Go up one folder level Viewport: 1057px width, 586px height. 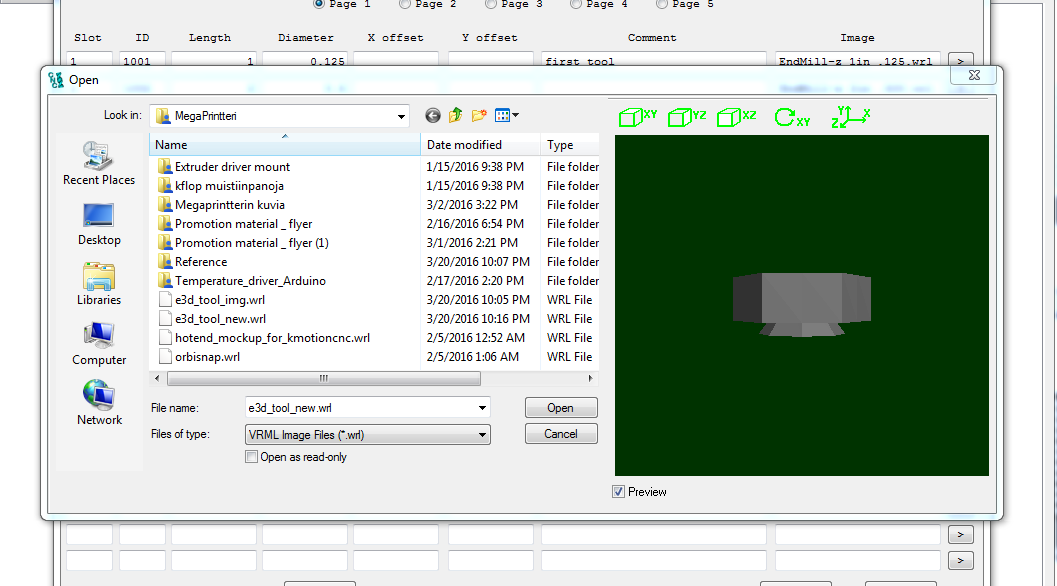click(x=456, y=115)
